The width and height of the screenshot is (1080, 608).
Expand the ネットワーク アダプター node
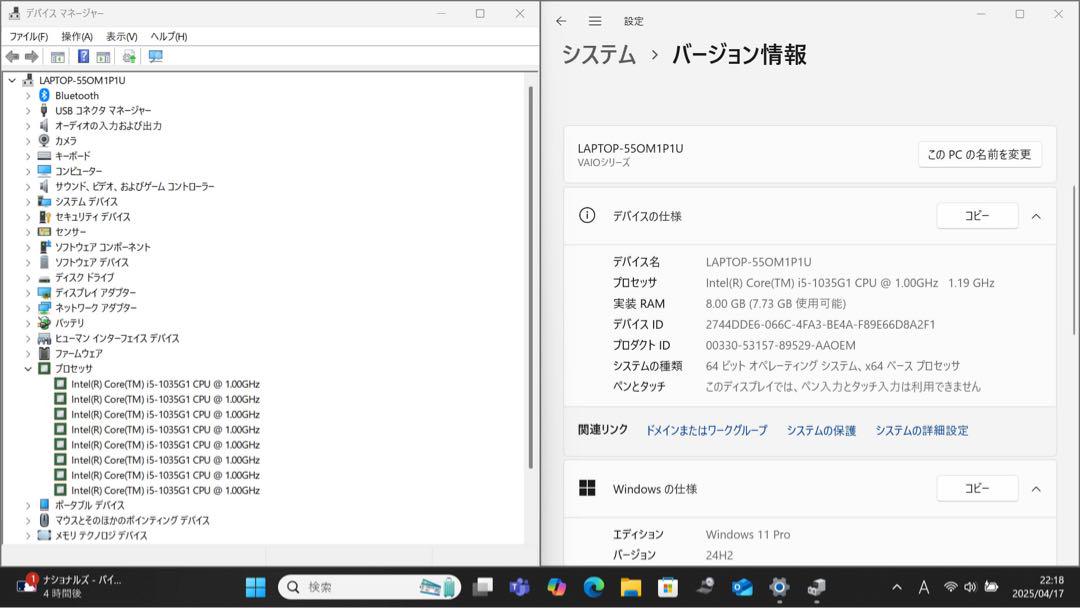(28, 308)
